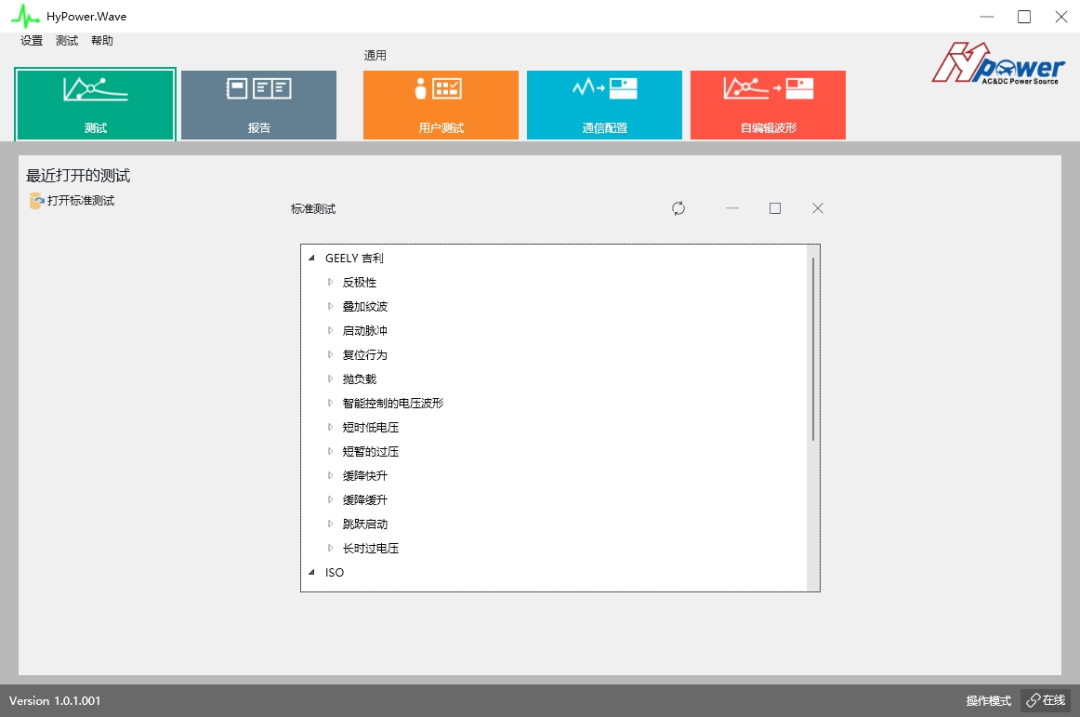Click the 在线 status label

click(x=1054, y=700)
